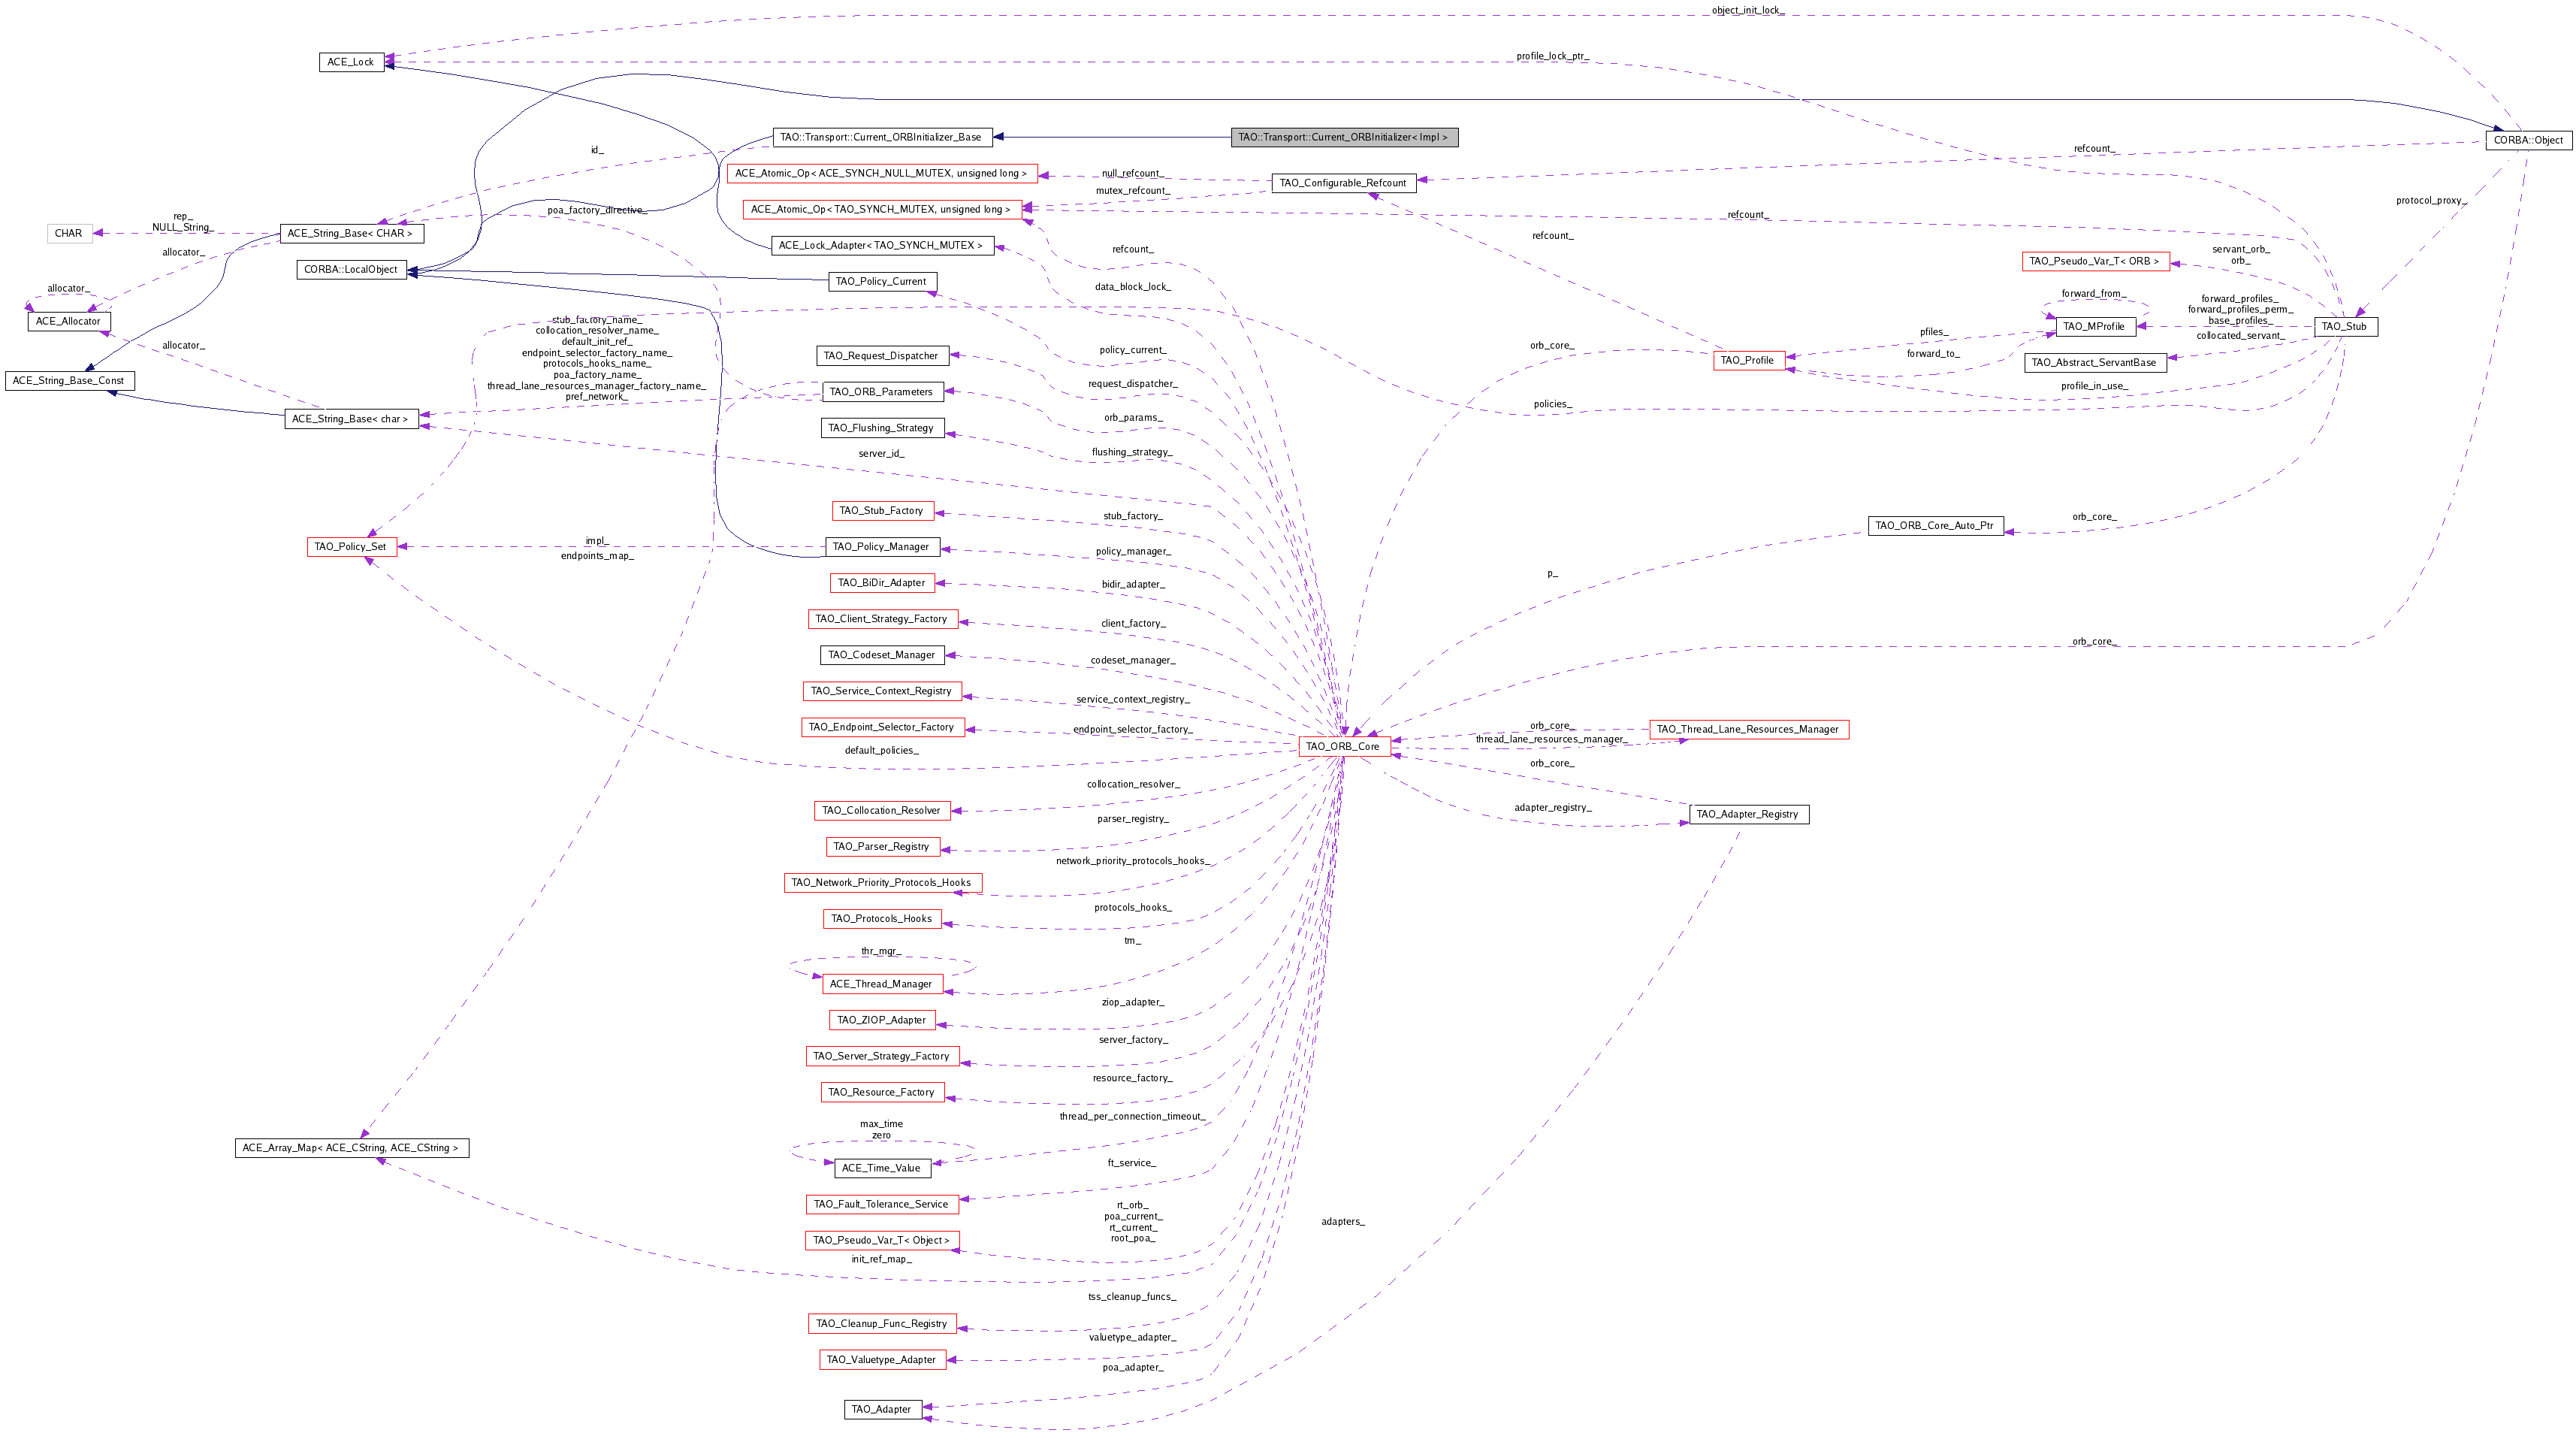2576x1445 pixels.
Task: Open the TAO_ZIOP_Adapter node
Action: (x=882, y=1020)
